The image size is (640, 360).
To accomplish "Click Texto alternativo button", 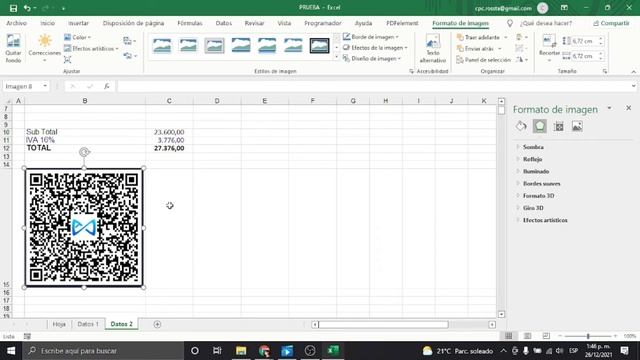I will pos(433,49).
